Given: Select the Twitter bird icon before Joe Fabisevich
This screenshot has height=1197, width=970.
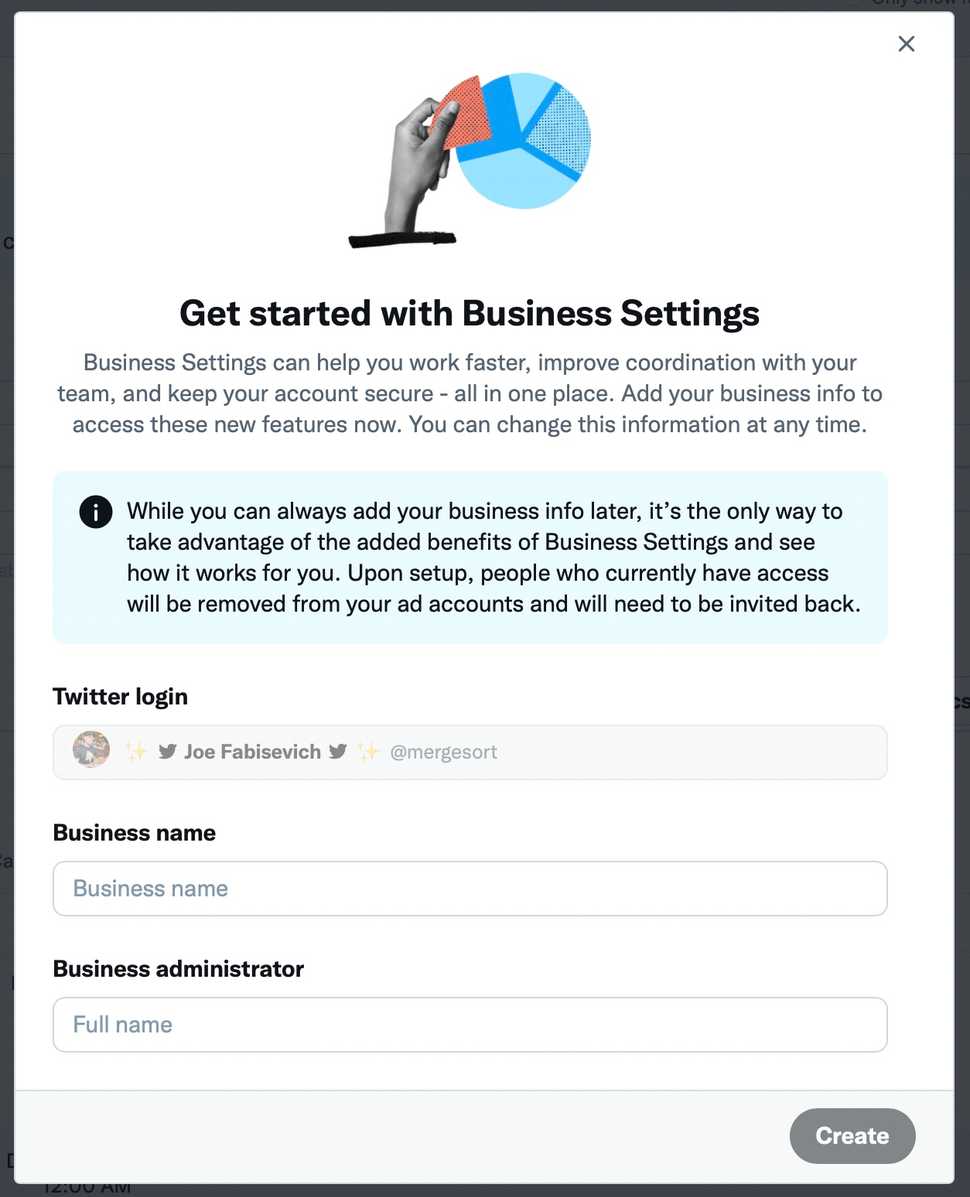Looking at the screenshot, I should (x=167, y=751).
